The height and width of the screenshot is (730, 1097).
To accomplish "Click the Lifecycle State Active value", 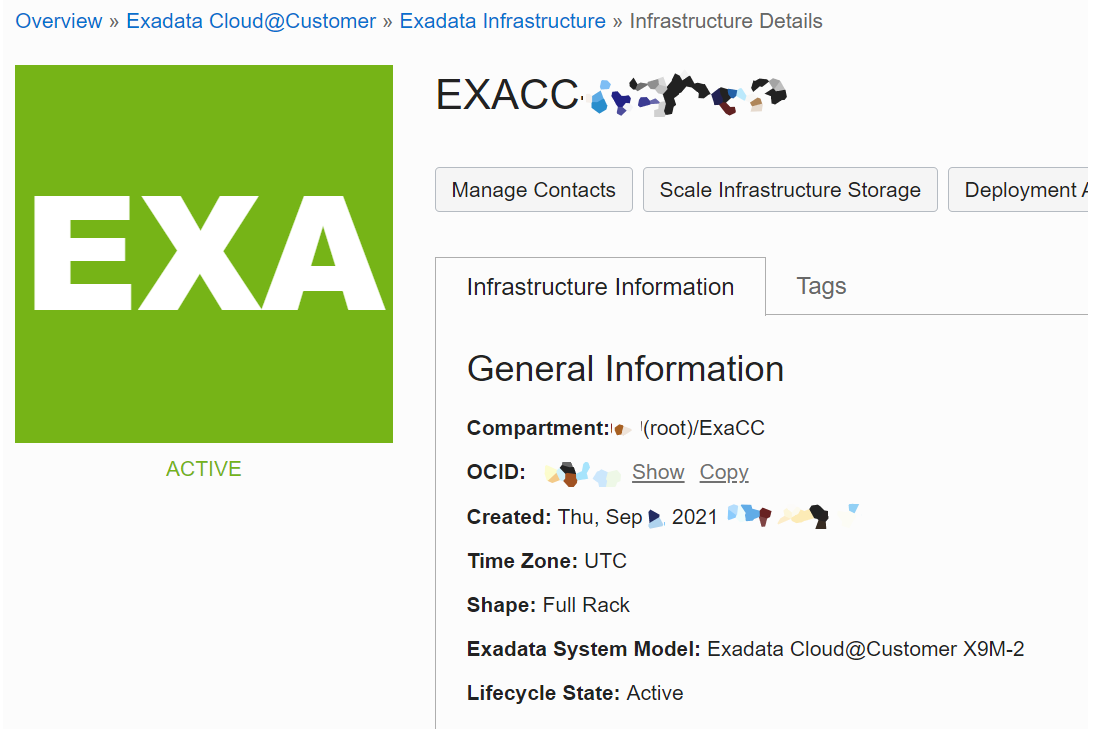I will [x=655, y=694].
